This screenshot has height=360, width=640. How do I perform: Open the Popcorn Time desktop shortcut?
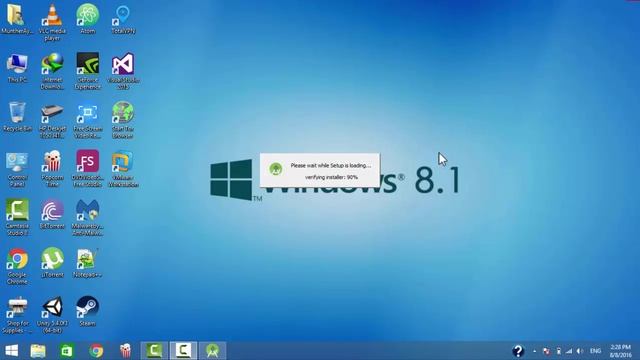click(52, 169)
